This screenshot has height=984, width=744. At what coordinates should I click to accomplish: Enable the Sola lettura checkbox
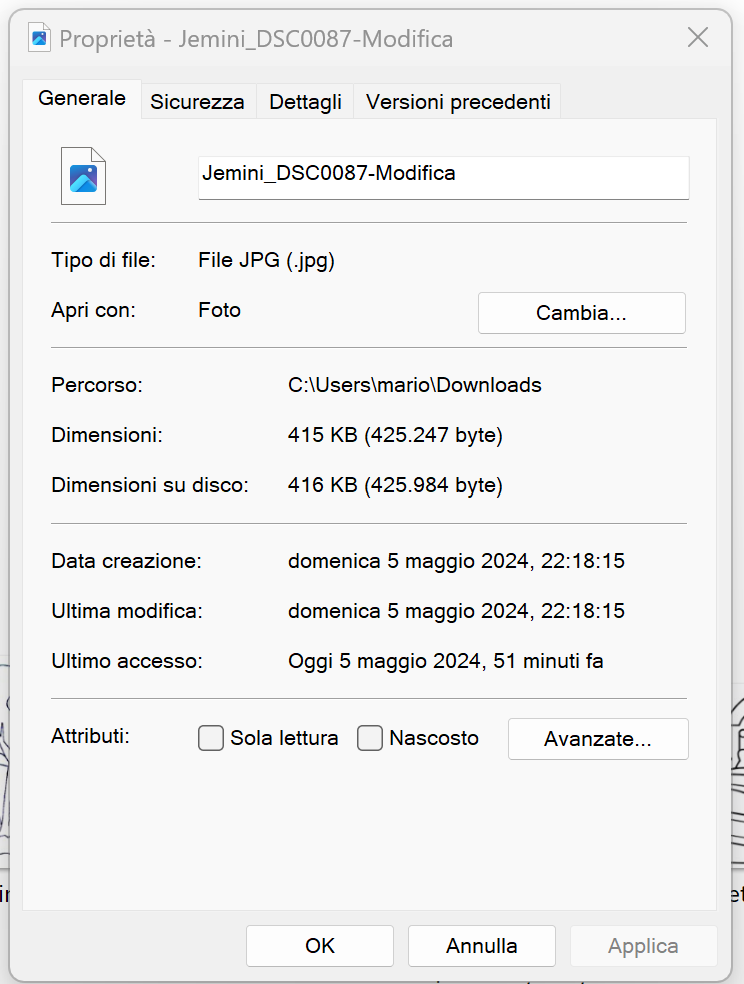(211, 738)
